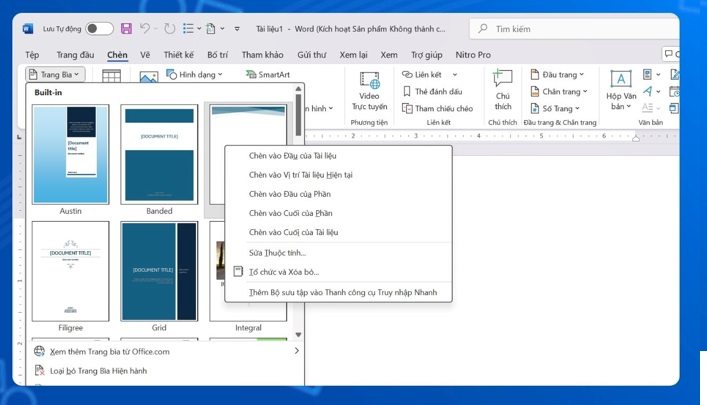Click the Hộp Văn bản text box icon

[620, 90]
